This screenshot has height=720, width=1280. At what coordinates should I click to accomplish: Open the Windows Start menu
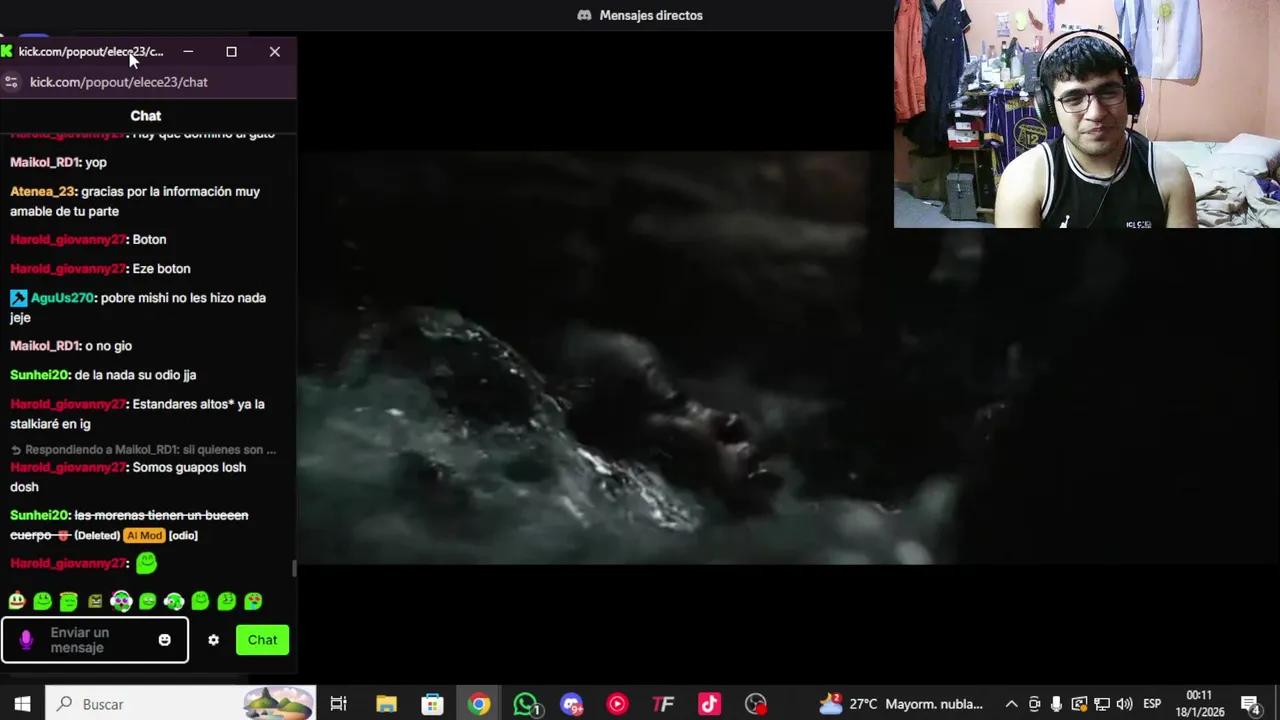pos(22,704)
